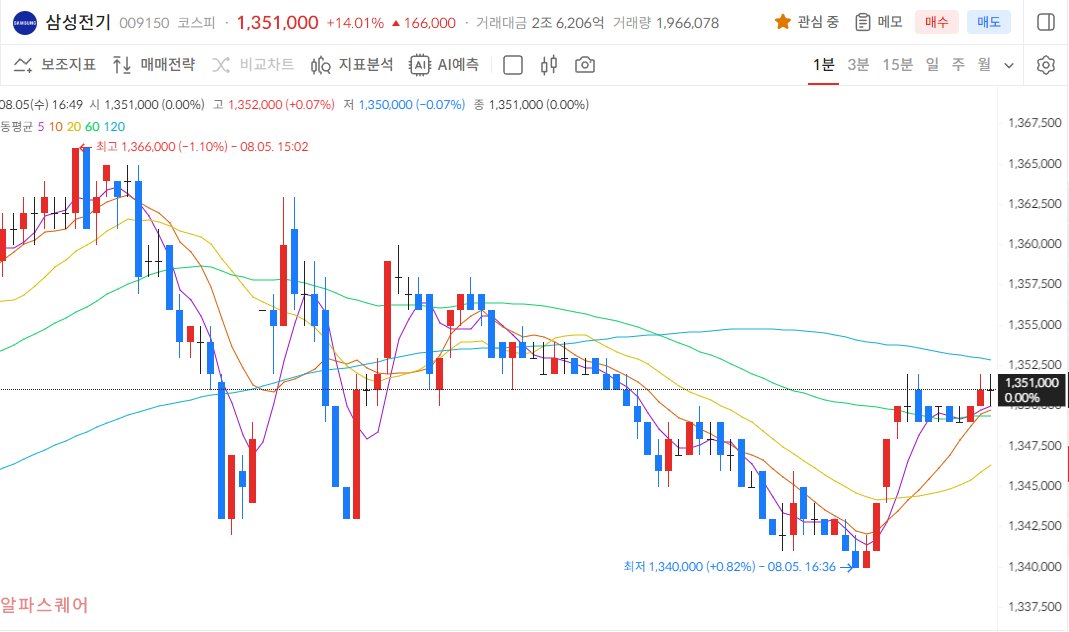Click the 1,367,500 price axis label
Screen dimensions: 1069x632
pyautogui.click(x=1034, y=123)
